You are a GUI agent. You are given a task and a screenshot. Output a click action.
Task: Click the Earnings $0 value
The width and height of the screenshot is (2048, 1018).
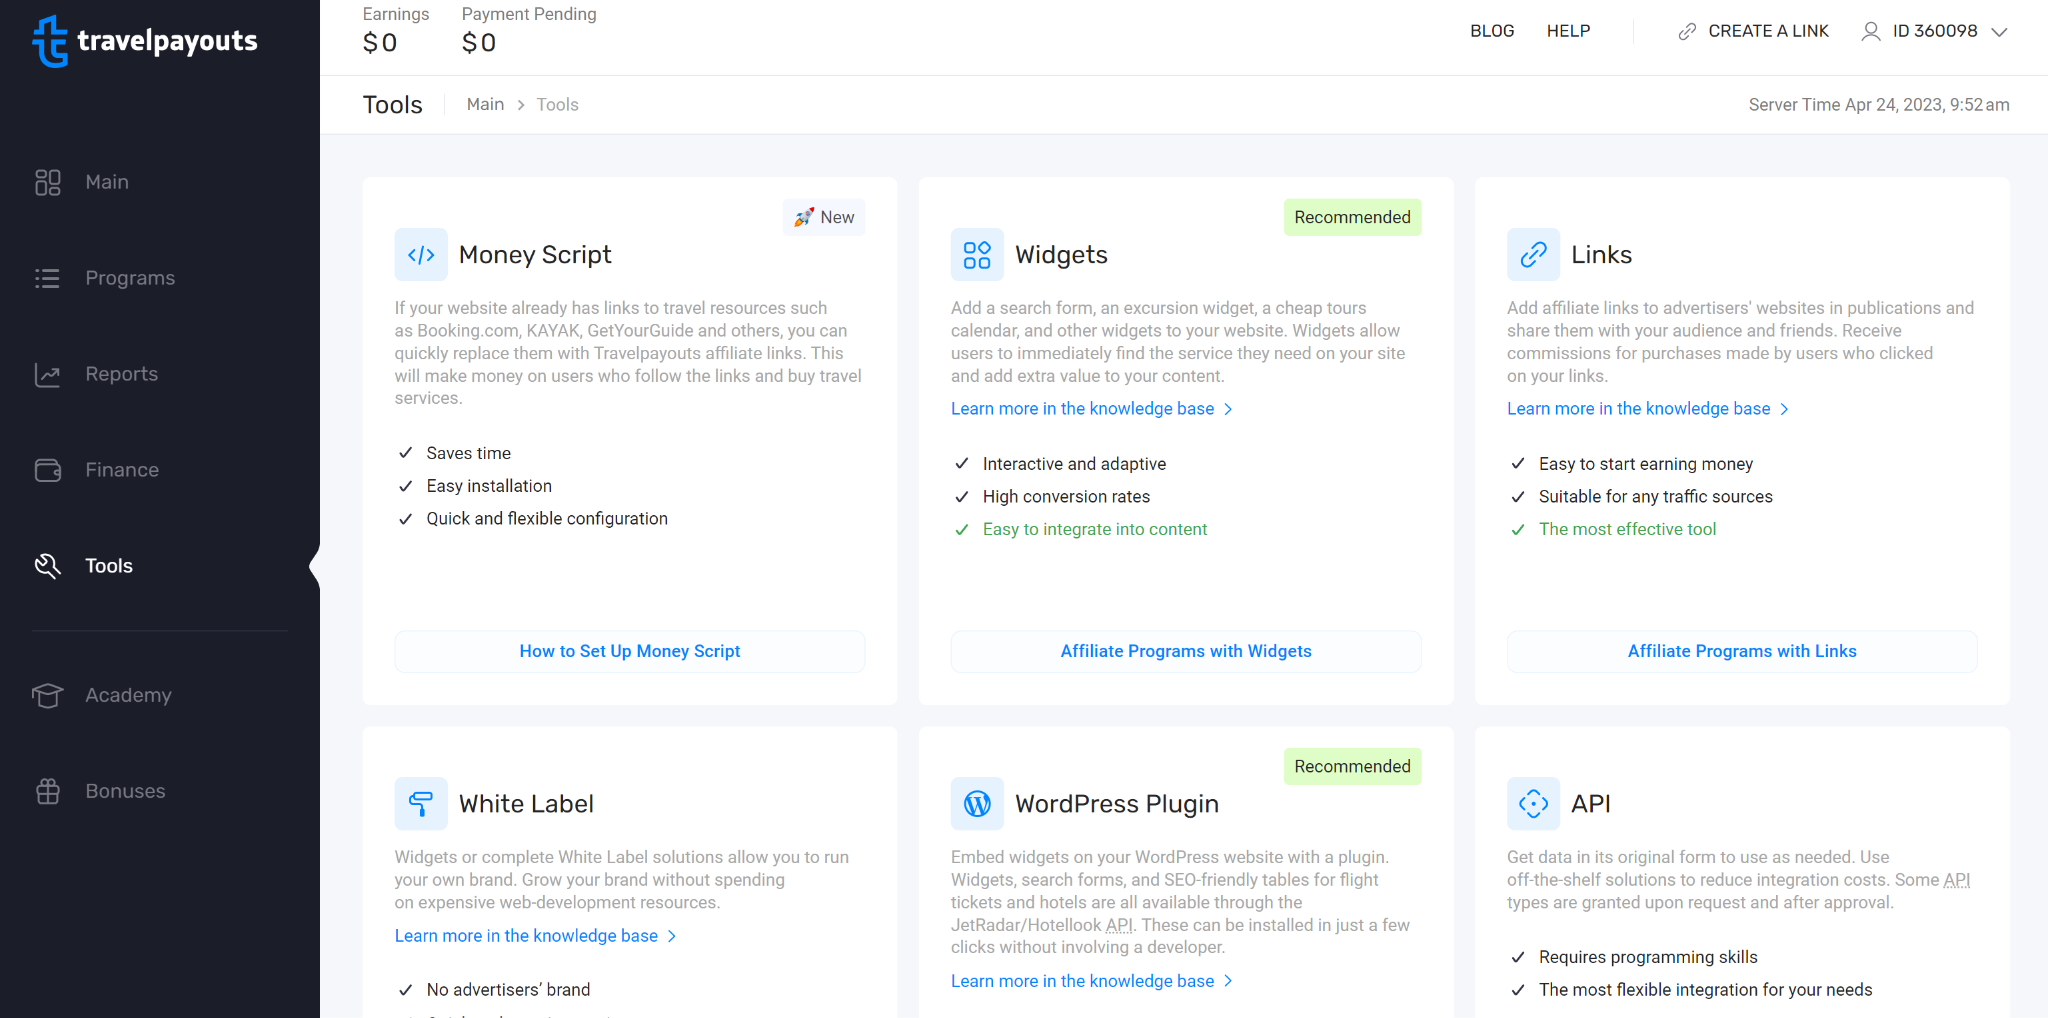point(380,43)
